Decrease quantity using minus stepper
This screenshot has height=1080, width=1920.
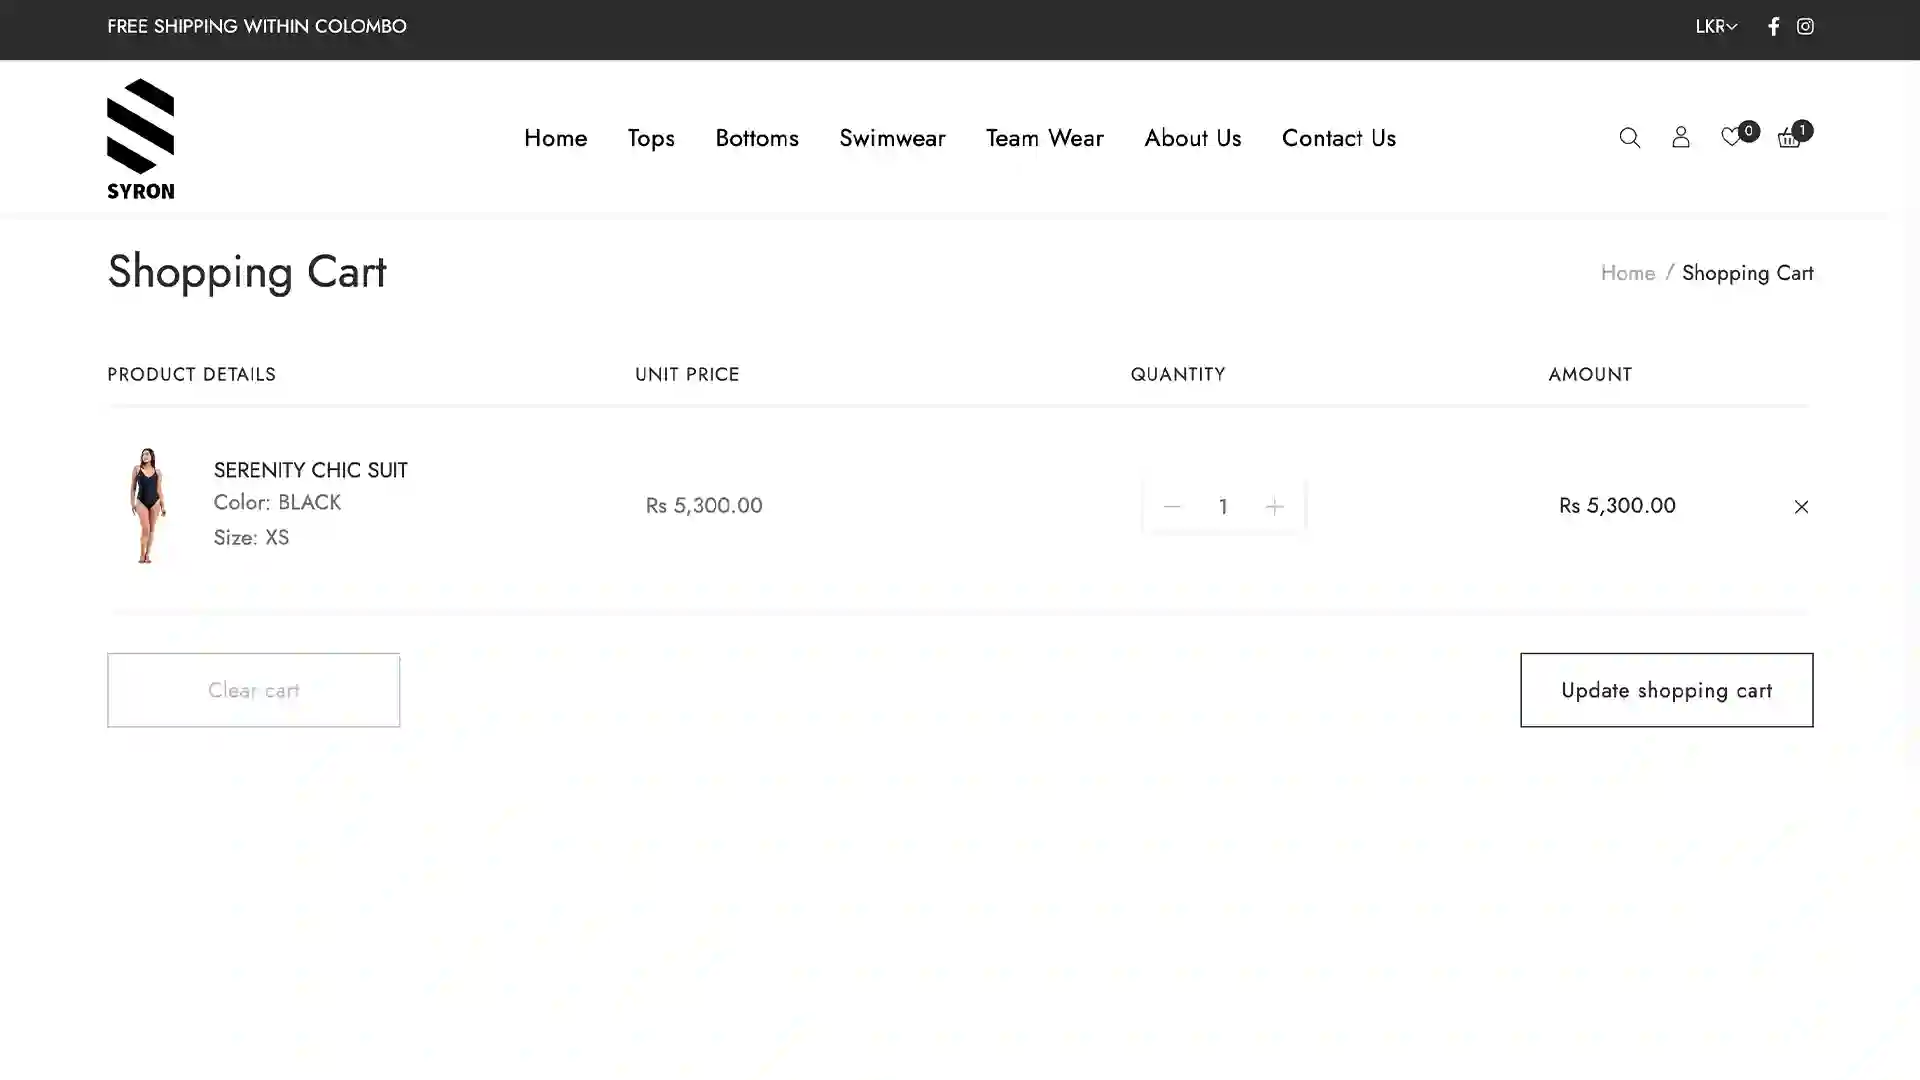1171,506
